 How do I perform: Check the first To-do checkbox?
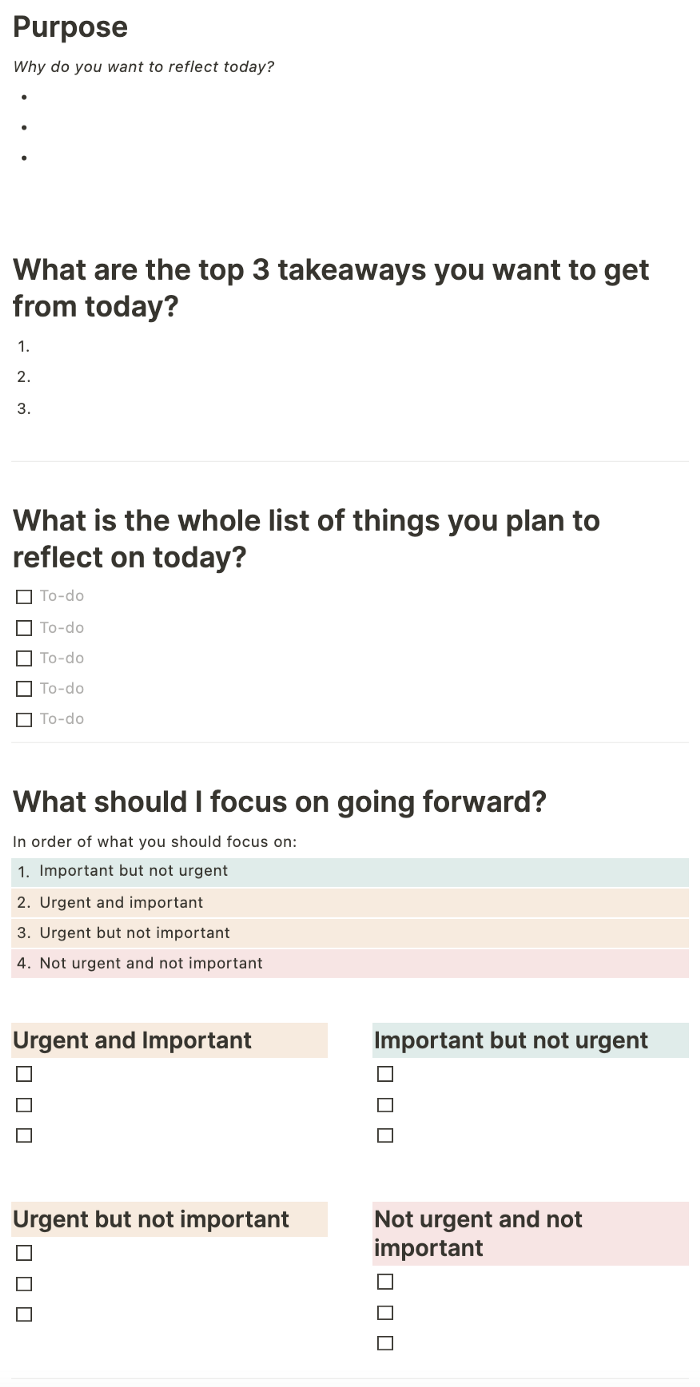pyautogui.click(x=24, y=597)
